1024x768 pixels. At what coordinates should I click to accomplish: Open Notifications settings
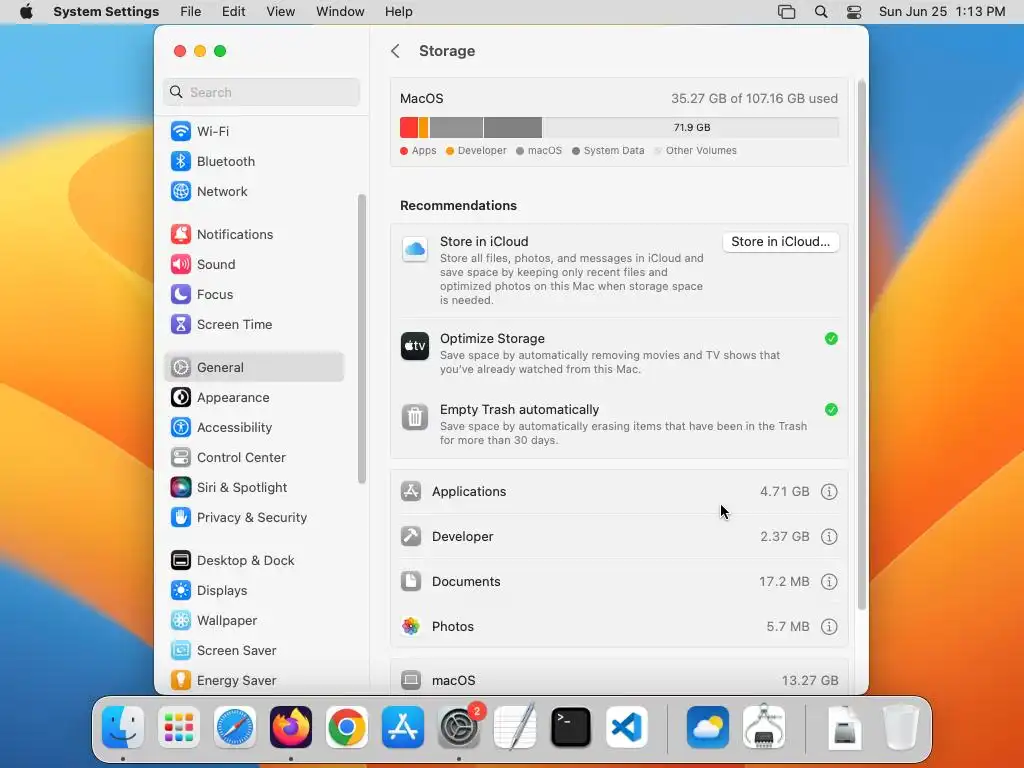pos(255,234)
